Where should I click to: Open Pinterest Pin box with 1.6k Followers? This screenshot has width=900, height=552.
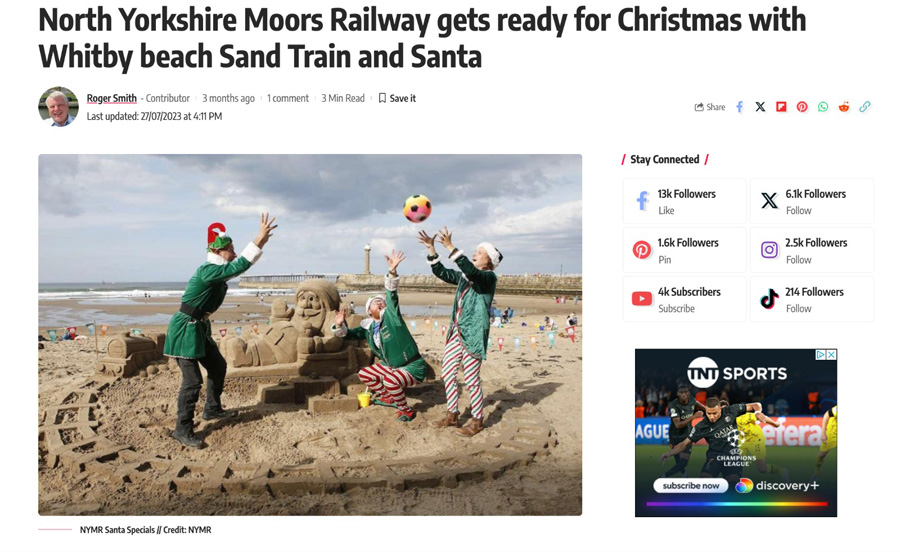pyautogui.click(x=685, y=250)
